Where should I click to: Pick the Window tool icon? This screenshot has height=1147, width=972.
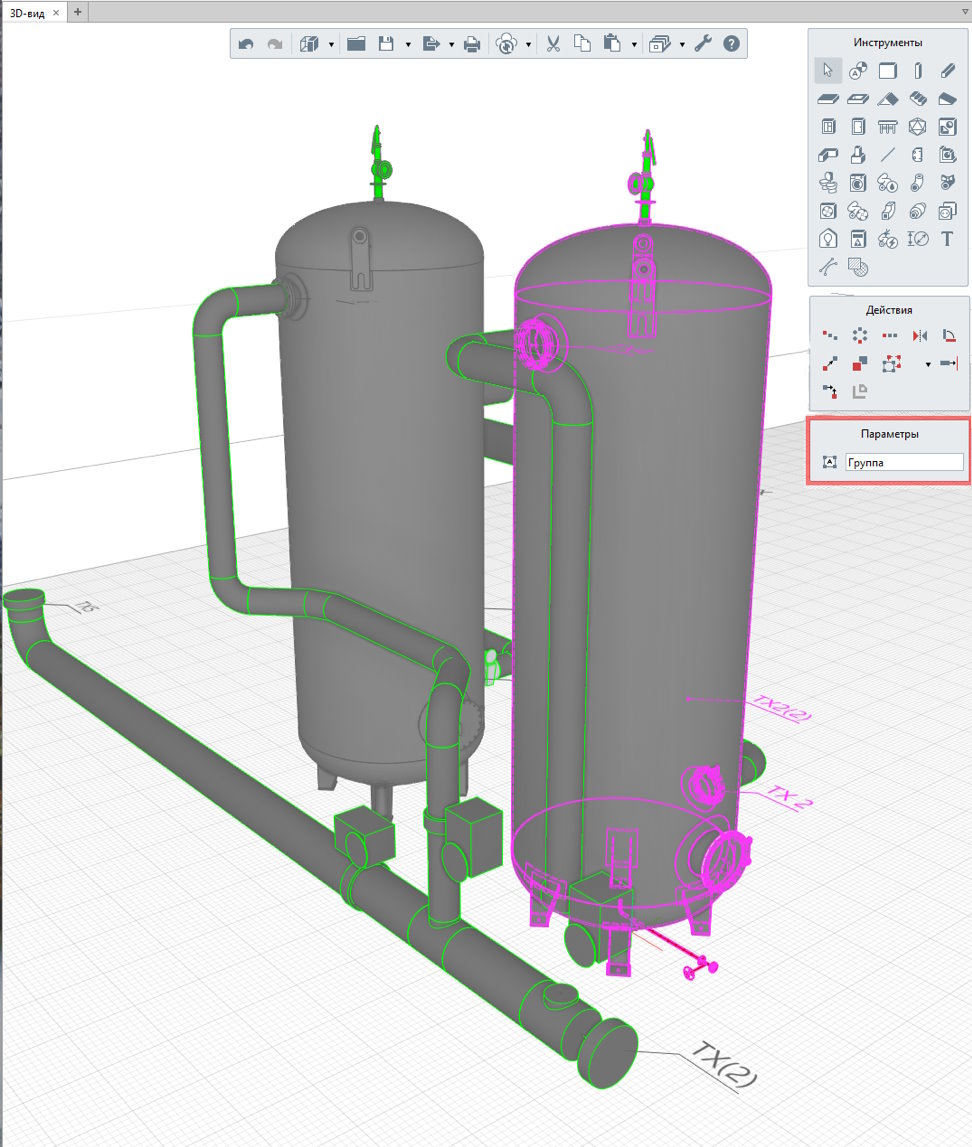(x=828, y=127)
